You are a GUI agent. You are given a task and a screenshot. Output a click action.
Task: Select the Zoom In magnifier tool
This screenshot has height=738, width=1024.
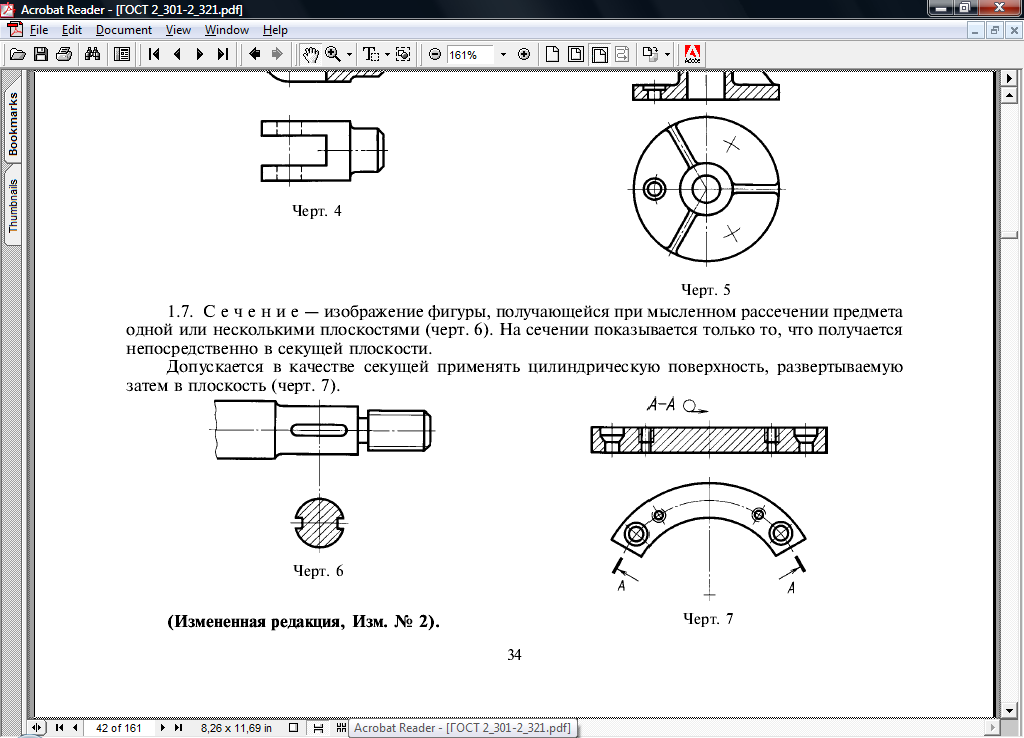333,54
